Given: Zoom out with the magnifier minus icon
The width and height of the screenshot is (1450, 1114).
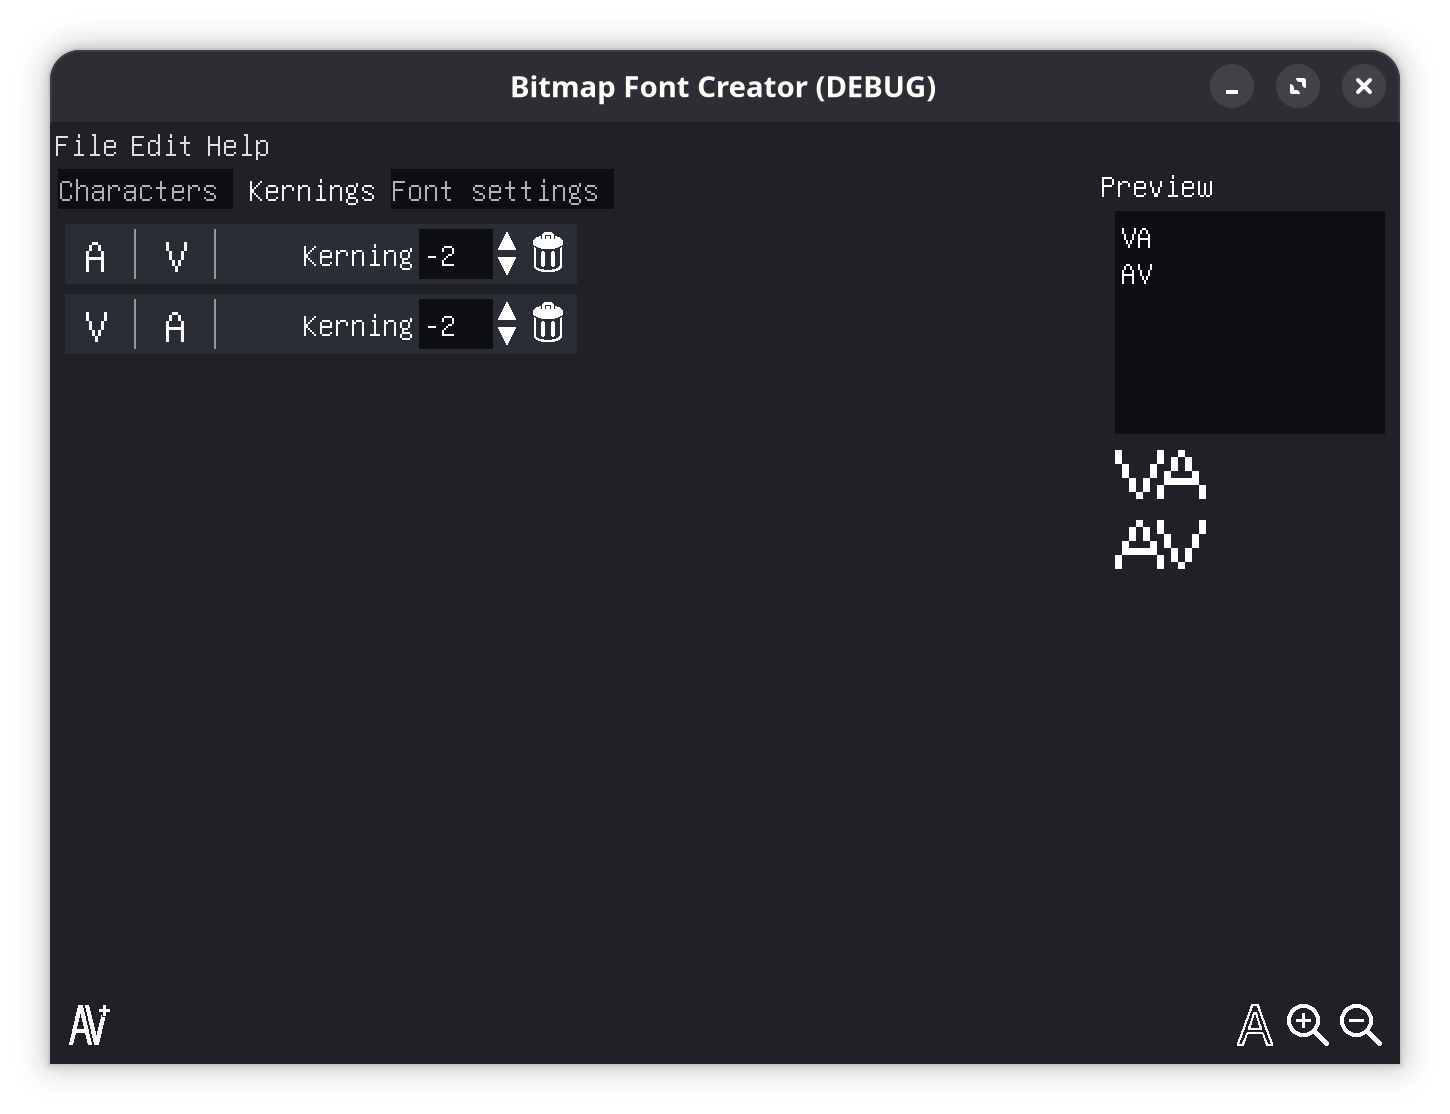Looking at the screenshot, I should (x=1361, y=1025).
